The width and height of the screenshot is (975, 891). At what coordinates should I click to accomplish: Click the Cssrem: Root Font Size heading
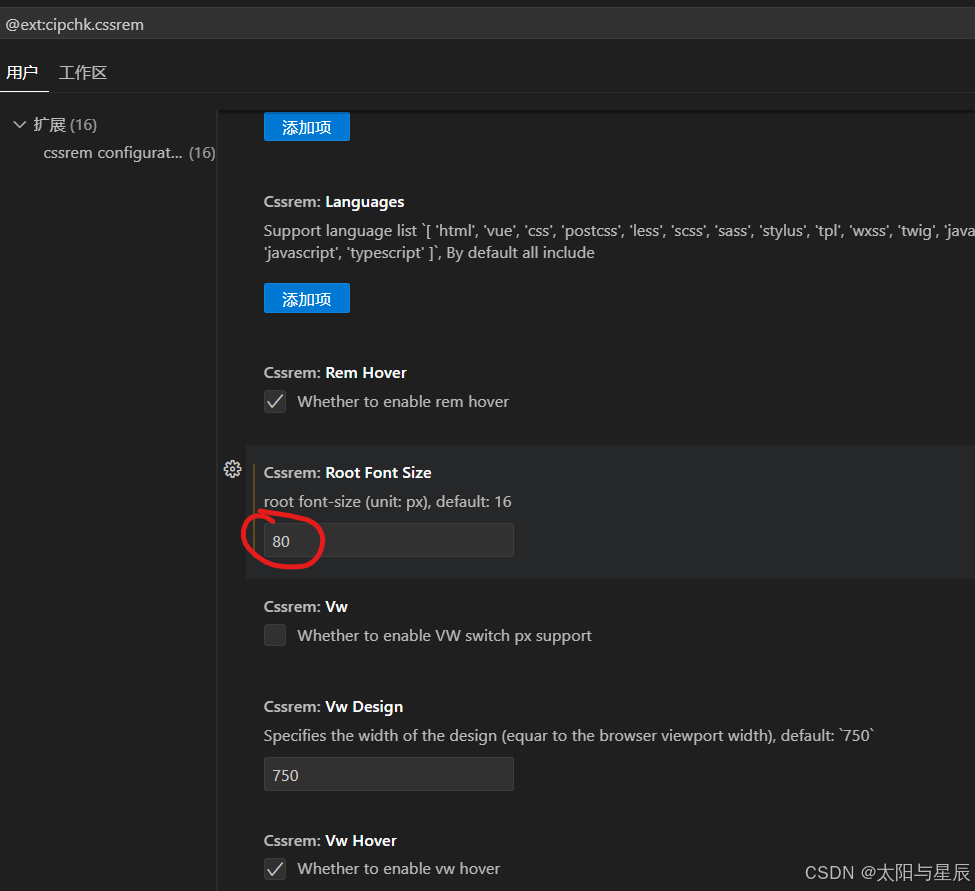click(x=348, y=473)
